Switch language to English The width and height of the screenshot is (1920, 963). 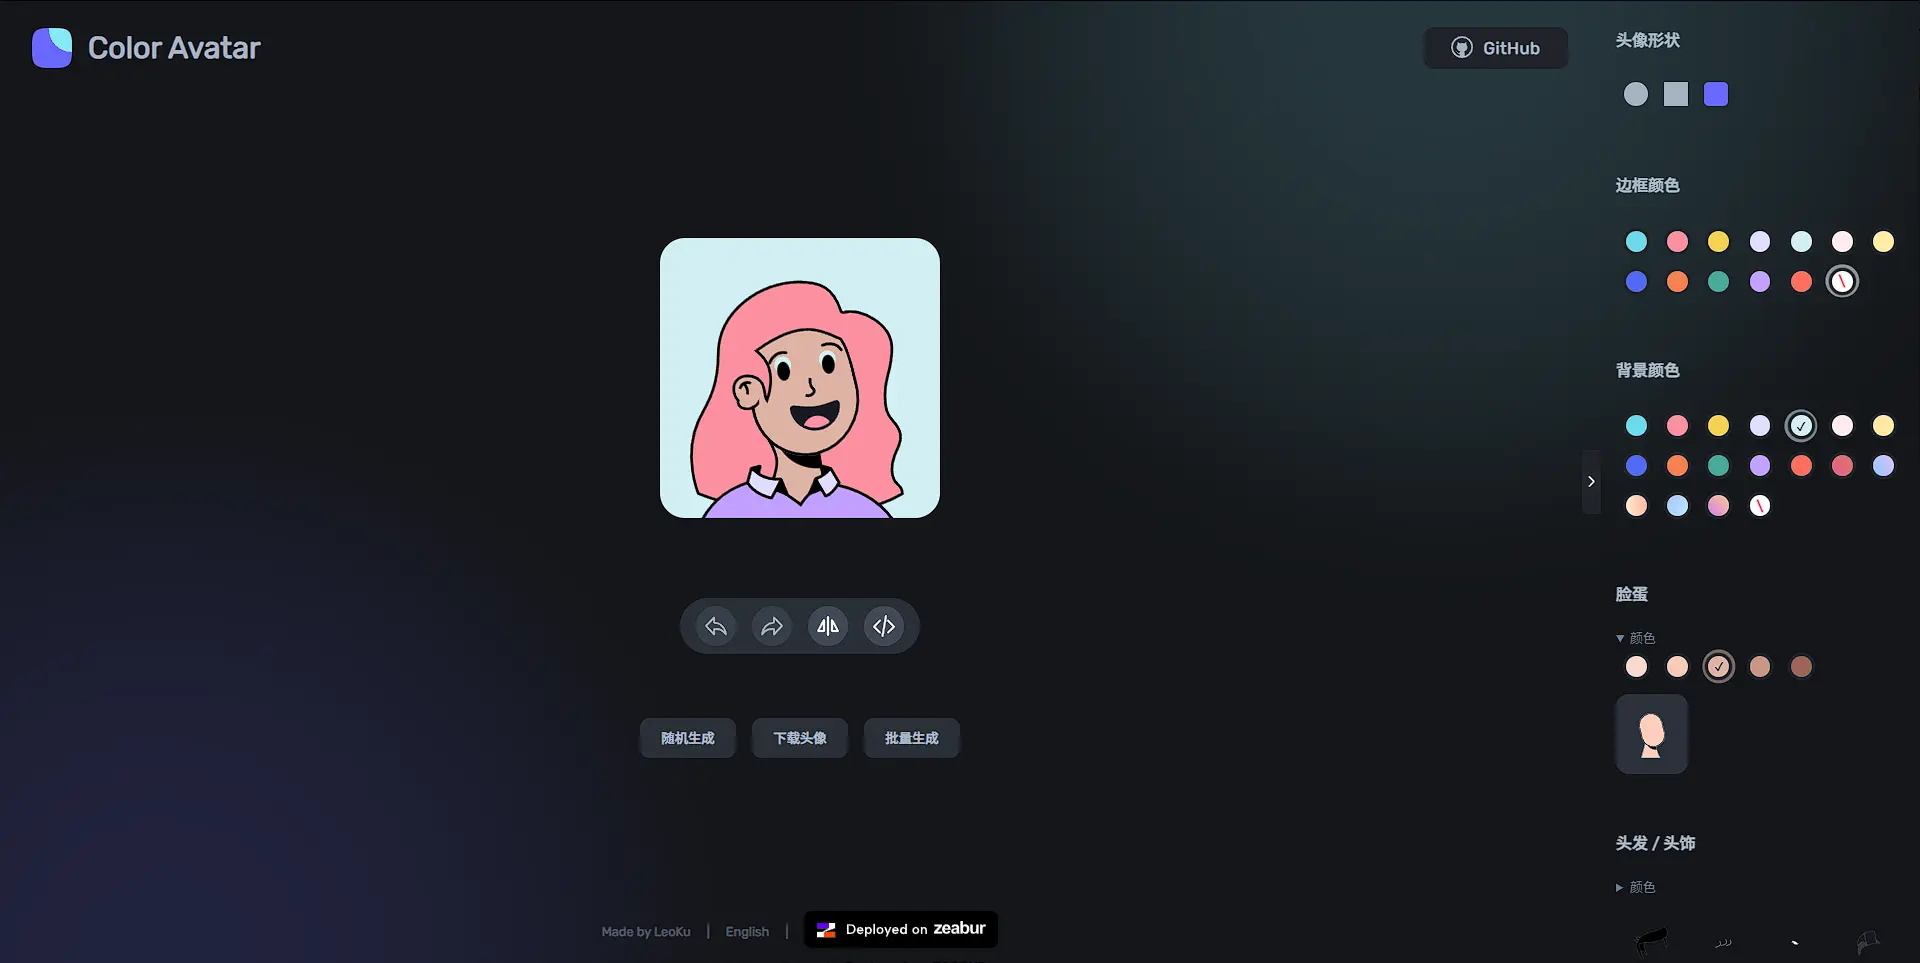tap(747, 931)
